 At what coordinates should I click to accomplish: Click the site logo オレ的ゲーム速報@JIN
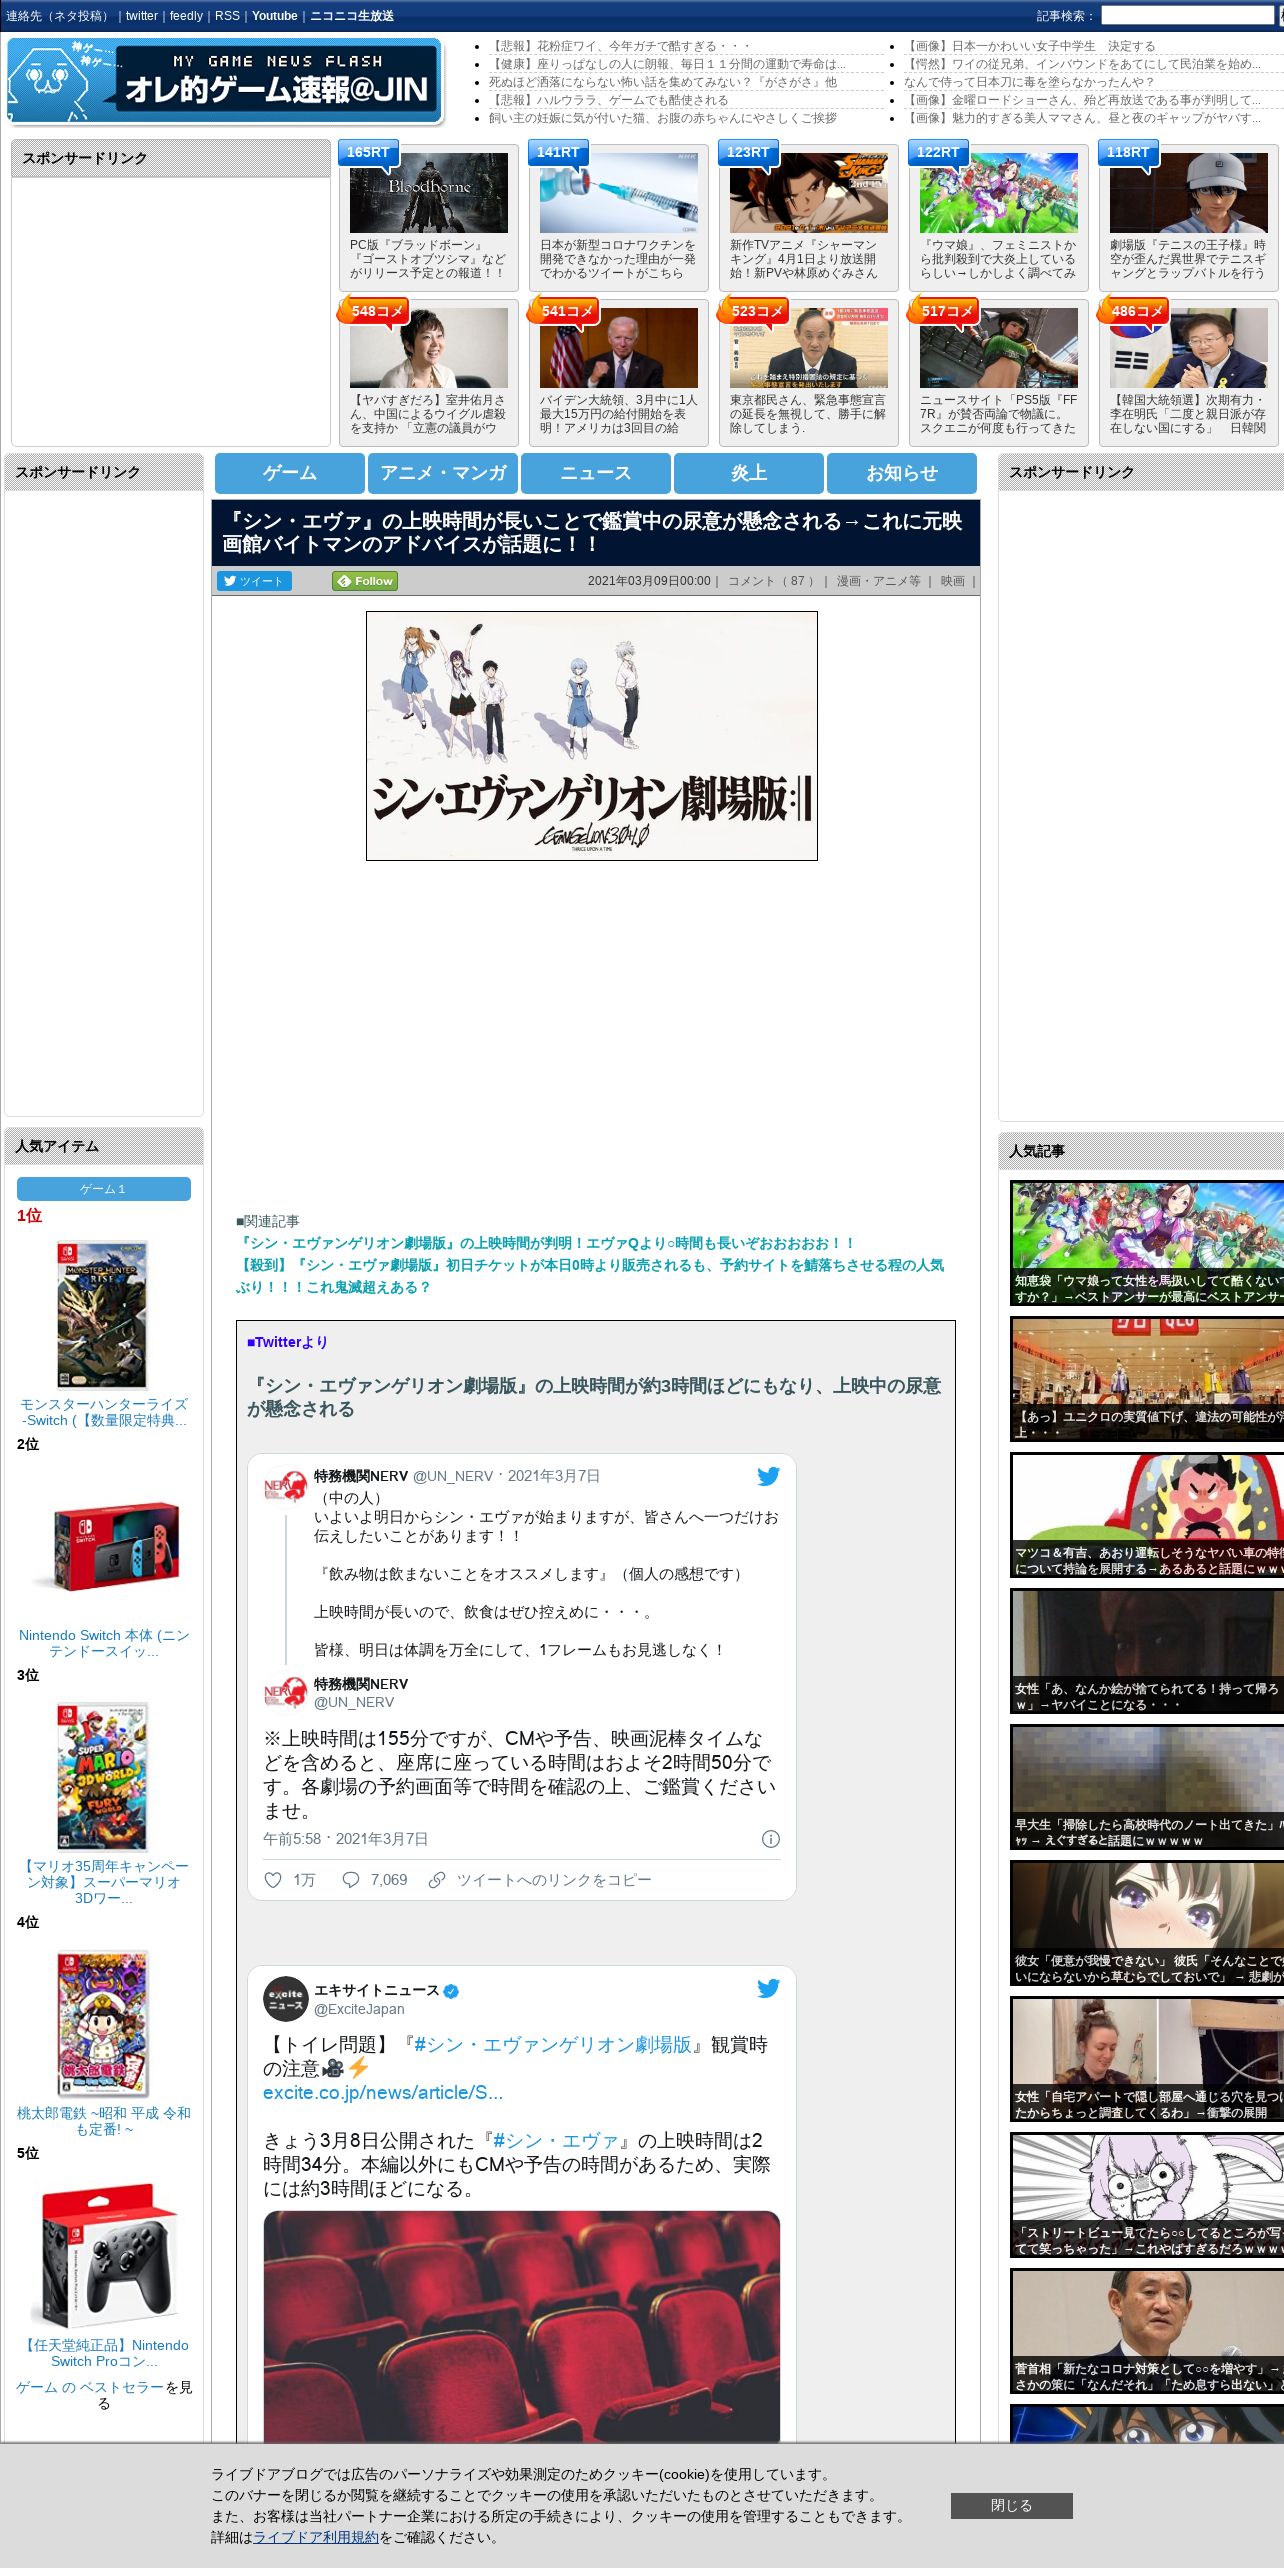(x=225, y=82)
